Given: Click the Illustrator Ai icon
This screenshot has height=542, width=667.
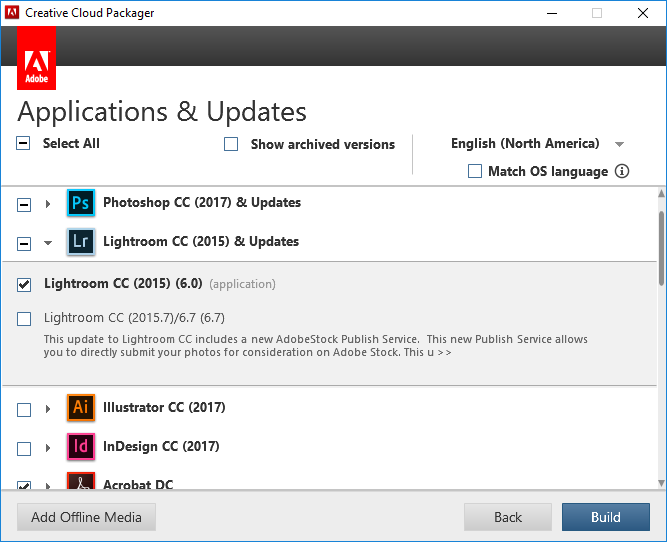Looking at the screenshot, I should click(81, 408).
